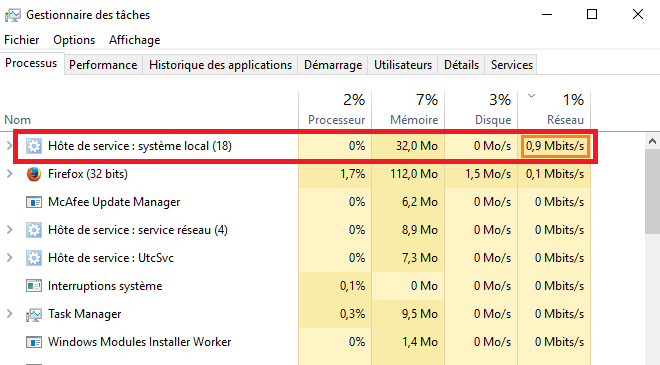Click gear icon of Hôte de service : service réseau
The width and height of the screenshot is (660, 365).
(x=34, y=230)
